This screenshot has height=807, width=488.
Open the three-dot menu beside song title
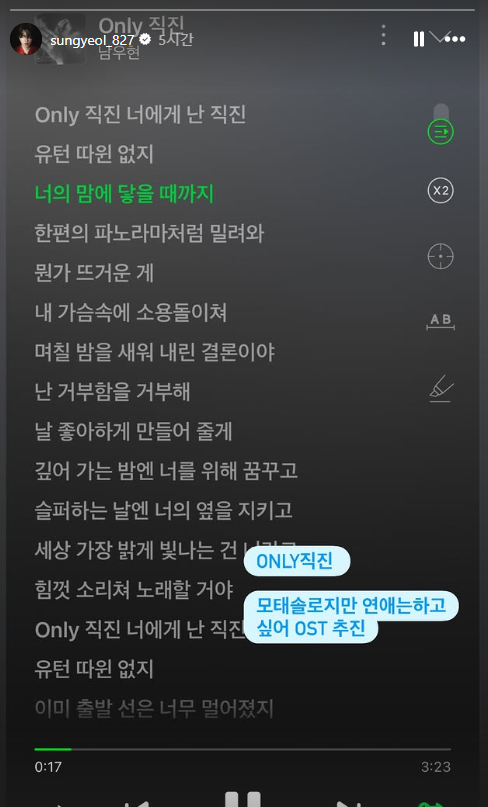click(384, 36)
